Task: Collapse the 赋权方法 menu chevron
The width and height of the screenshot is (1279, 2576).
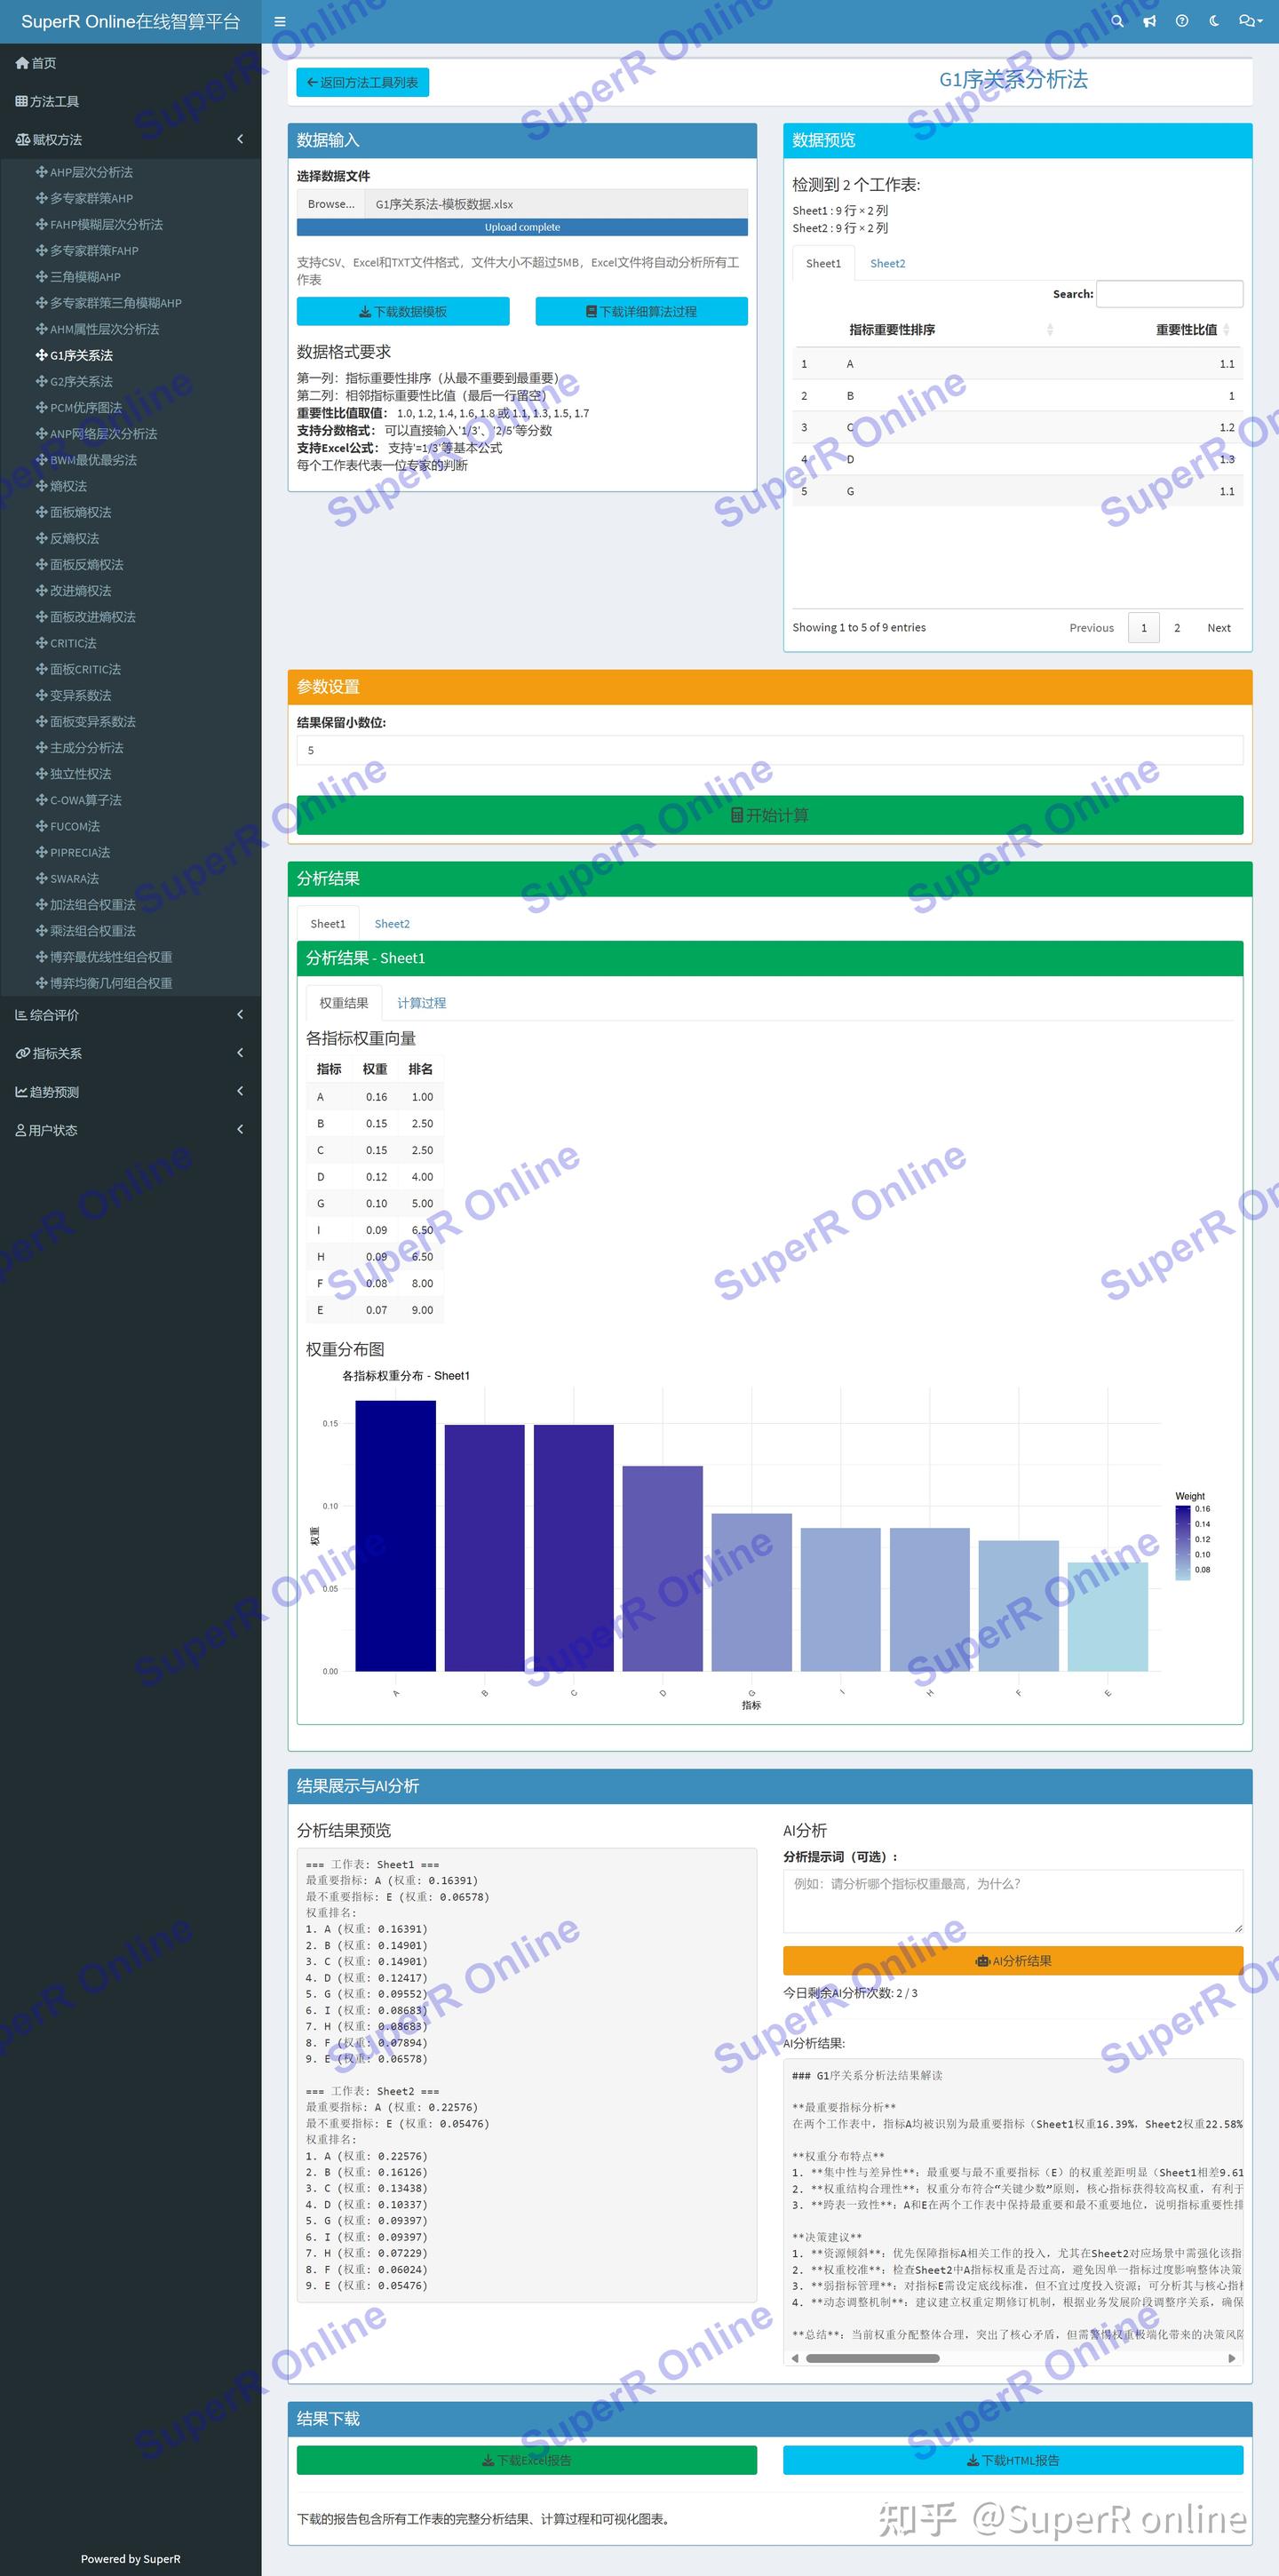Action: coord(240,139)
